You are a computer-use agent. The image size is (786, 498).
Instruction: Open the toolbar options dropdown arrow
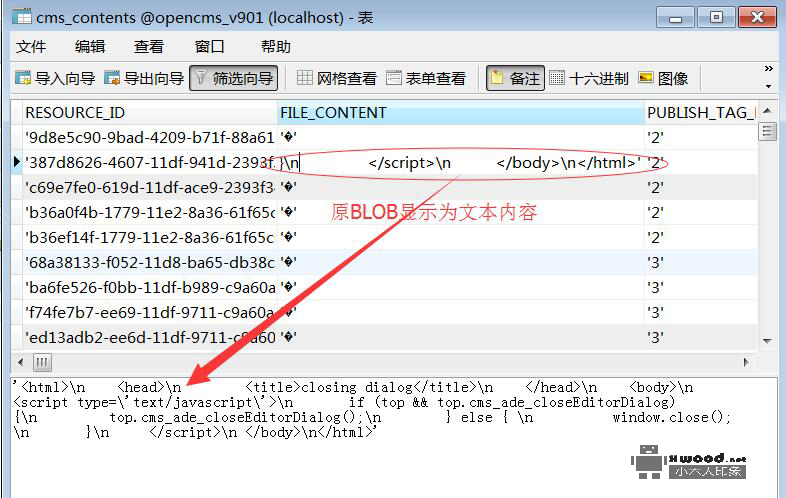point(768,86)
